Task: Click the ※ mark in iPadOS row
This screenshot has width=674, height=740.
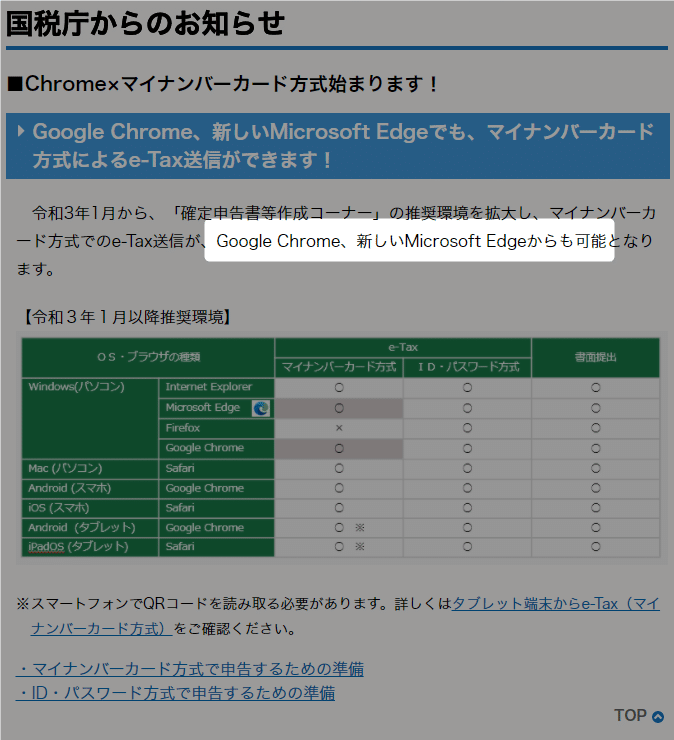Action: (360, 547)
